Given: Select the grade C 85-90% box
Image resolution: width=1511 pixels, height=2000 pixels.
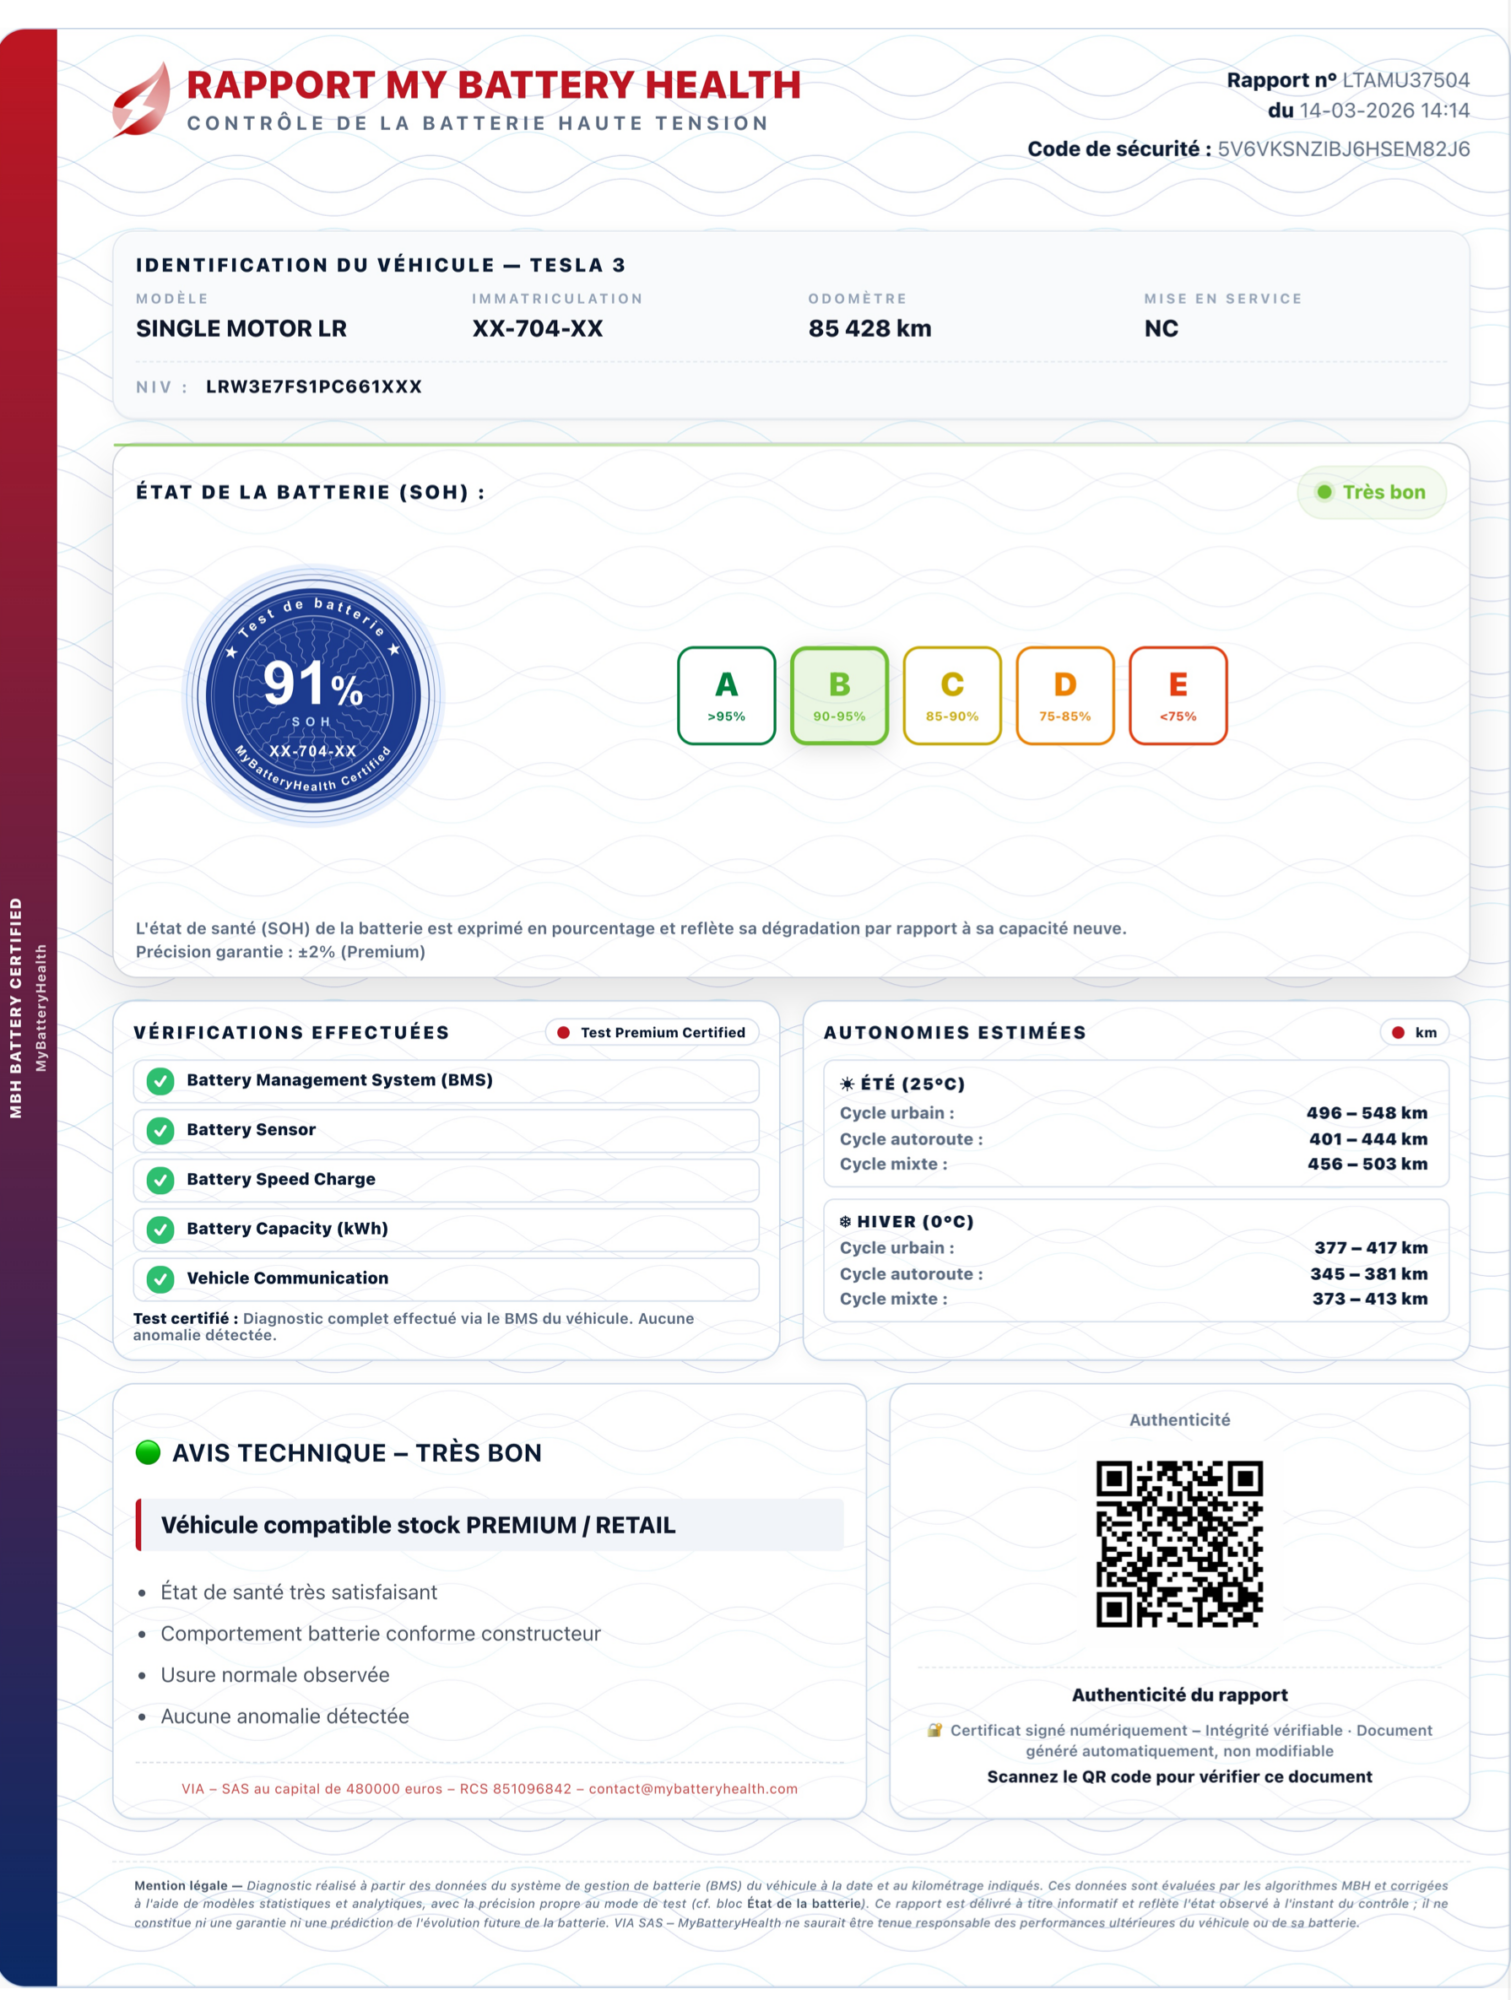Looking at the screenshot, I should 952,696.
